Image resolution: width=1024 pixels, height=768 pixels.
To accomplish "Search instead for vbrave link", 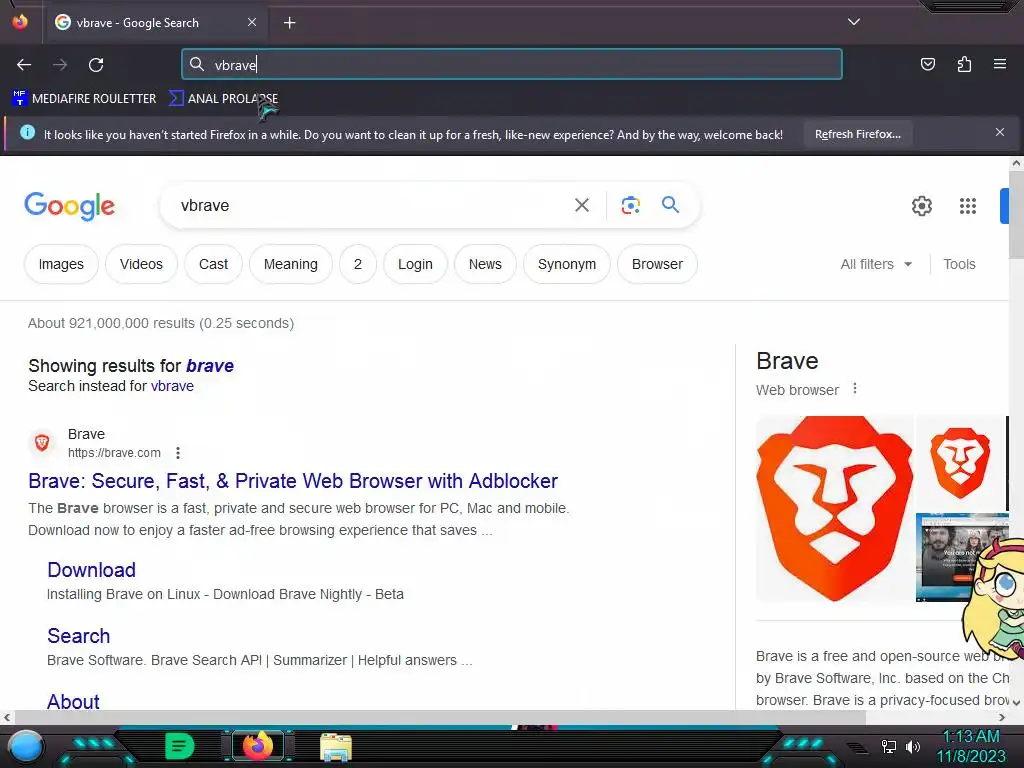I will click(x=172, y=386).
